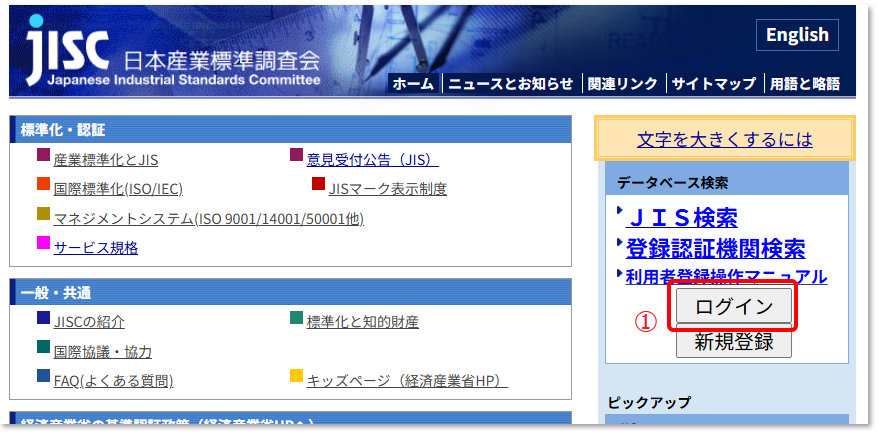Select 用語と略語 in the top menu
879x432 pixels.
pyautogui.click(x=804, y=84)
